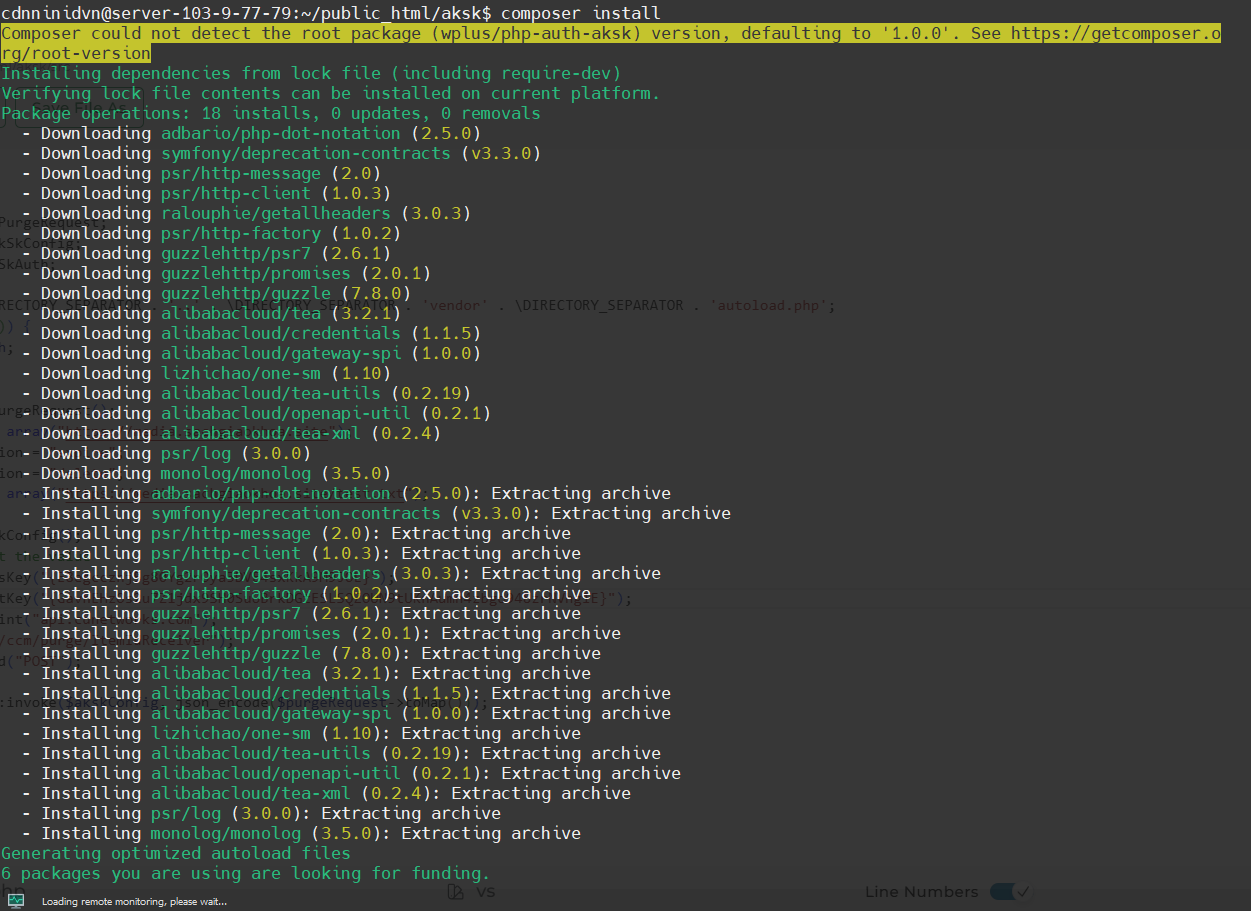Click the yellow highlighted Composer warning text
The width and height of the screenshot is (1251, 911).
[500, 33]
